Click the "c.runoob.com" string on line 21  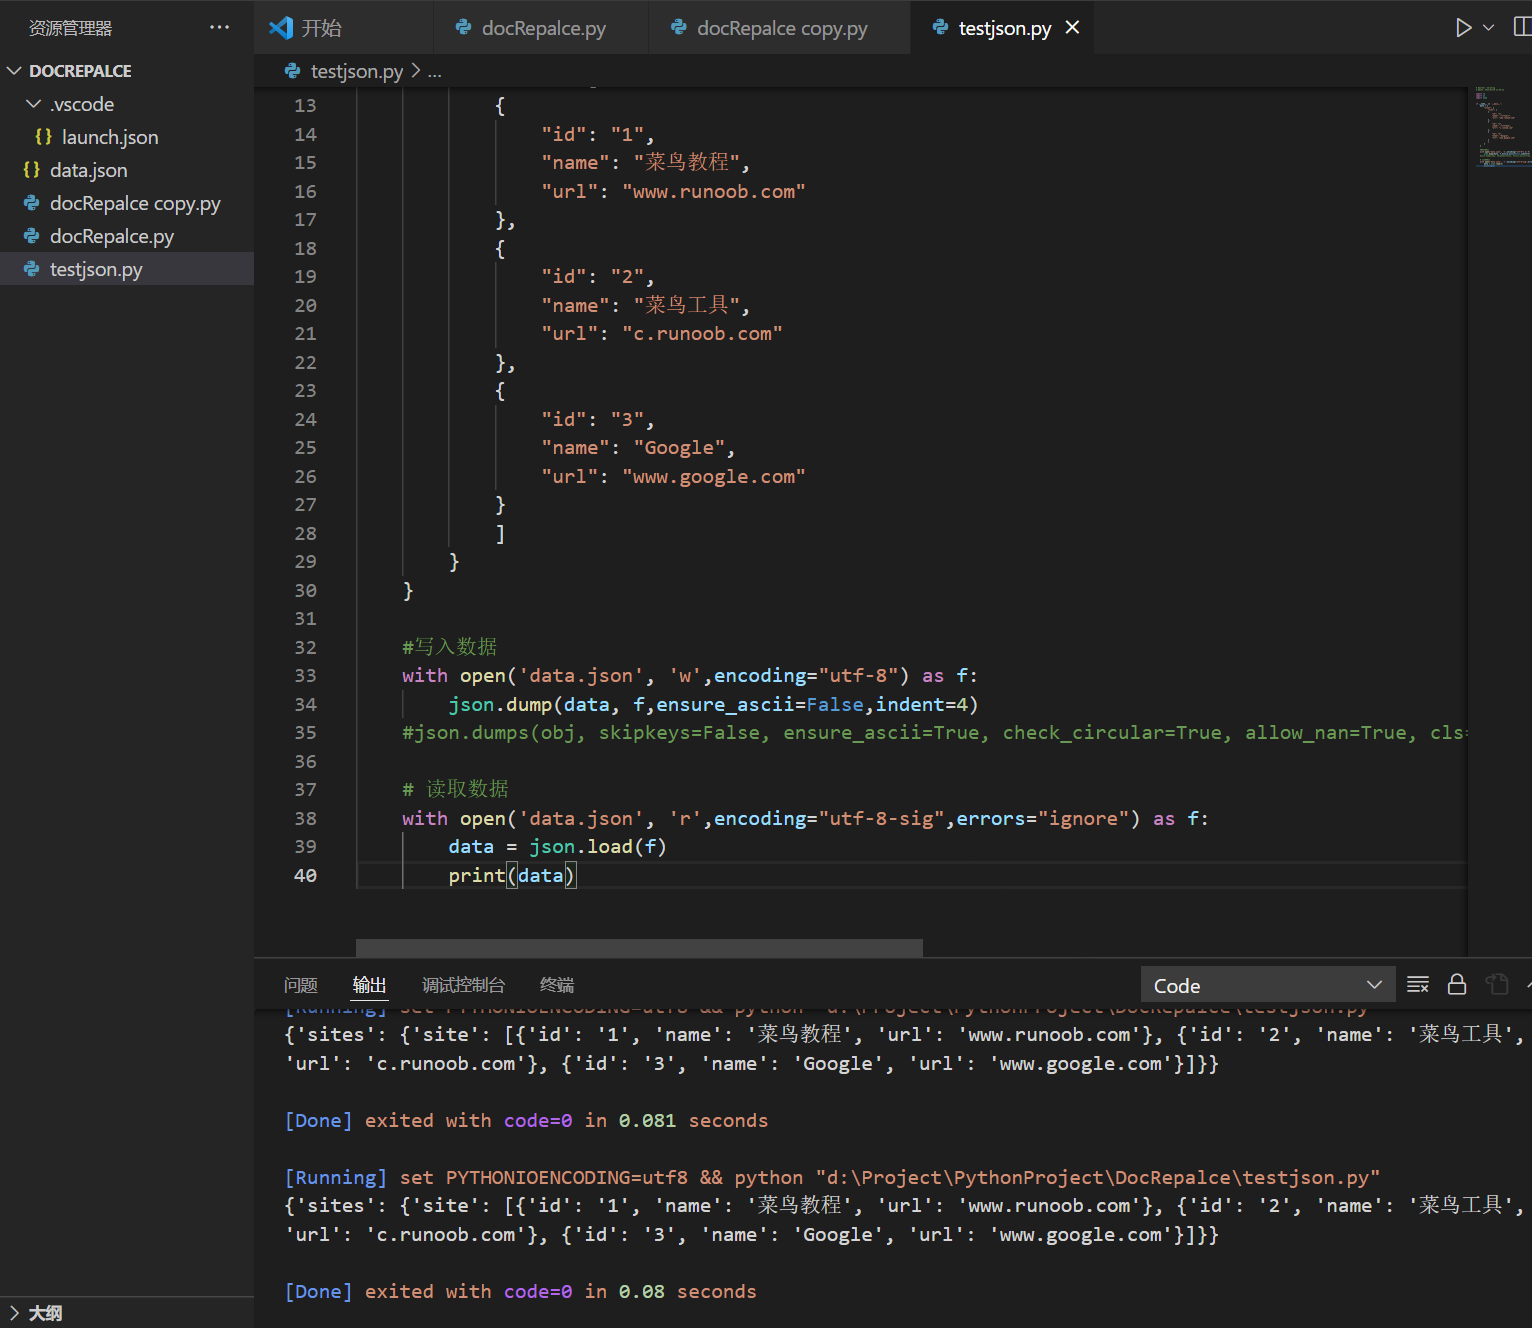pos(702,333)
